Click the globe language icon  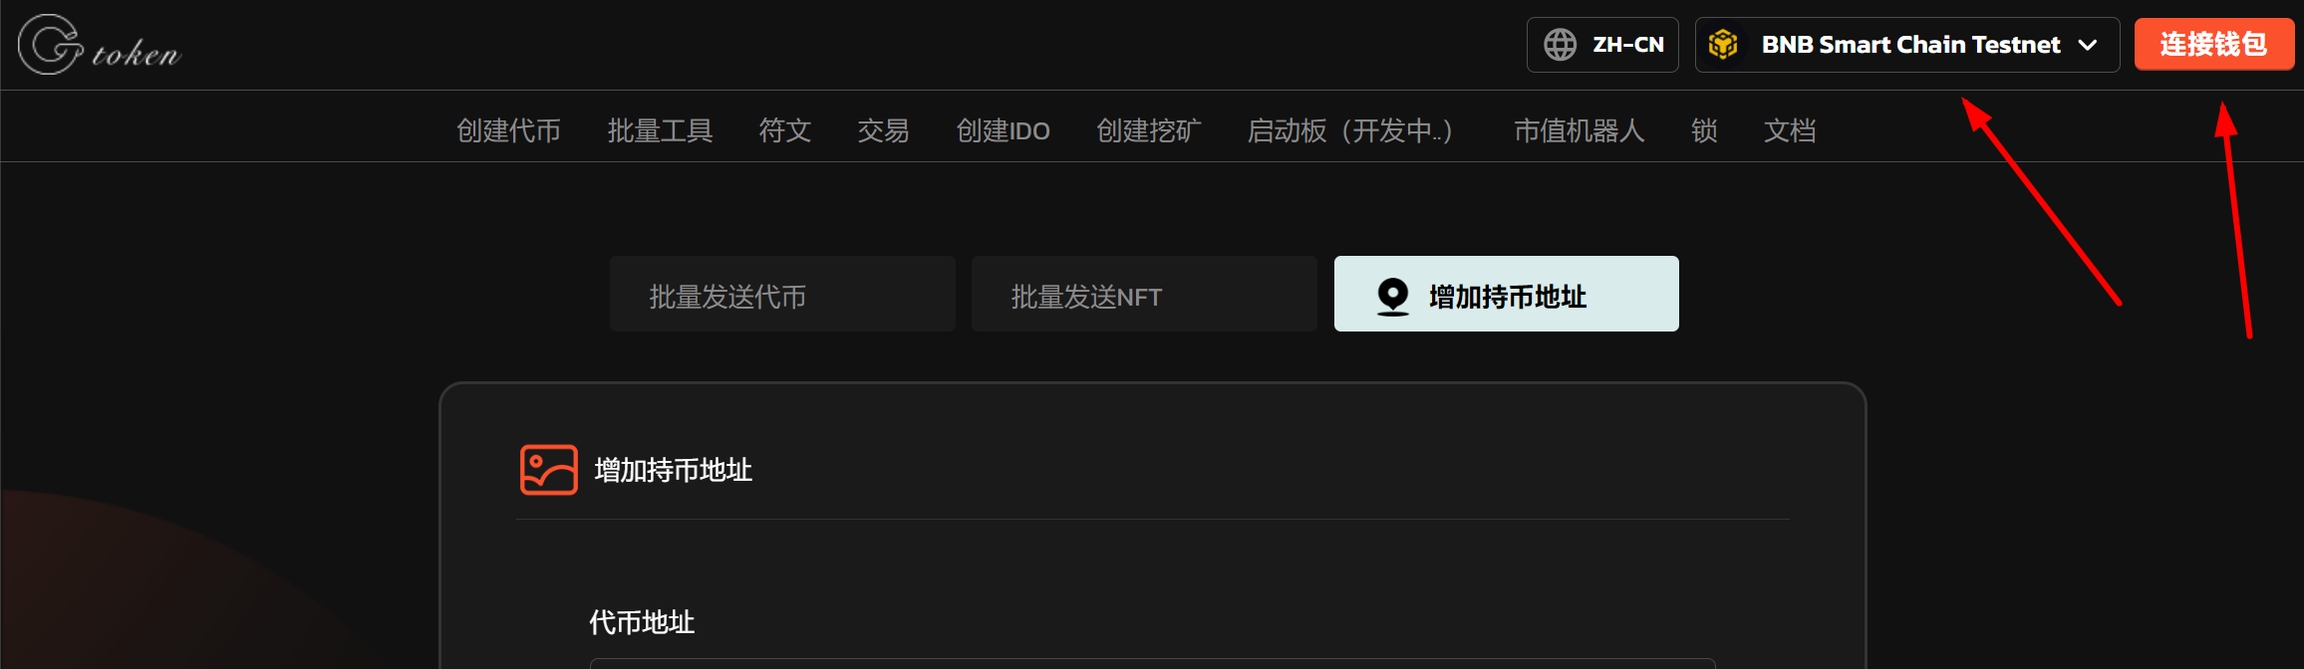click(1560, 44)
